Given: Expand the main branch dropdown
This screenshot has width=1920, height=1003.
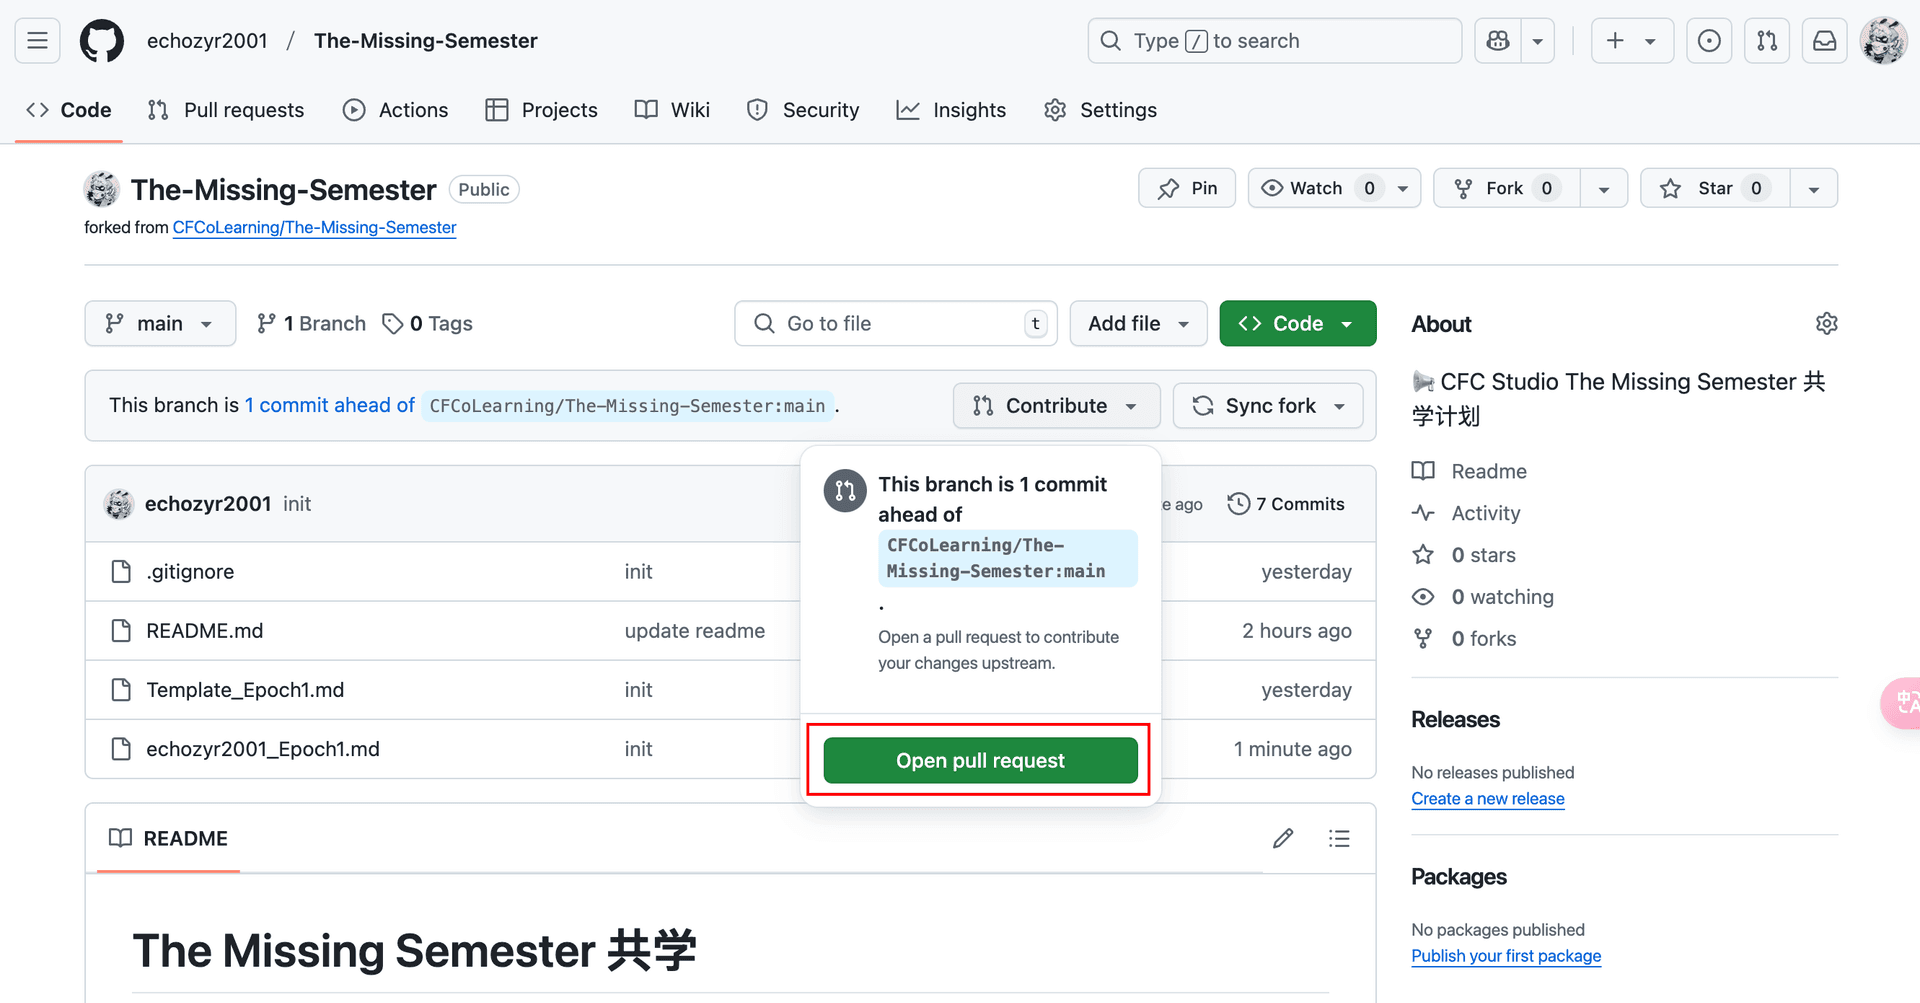Looking at the screenshot, I should coord(160,324).
